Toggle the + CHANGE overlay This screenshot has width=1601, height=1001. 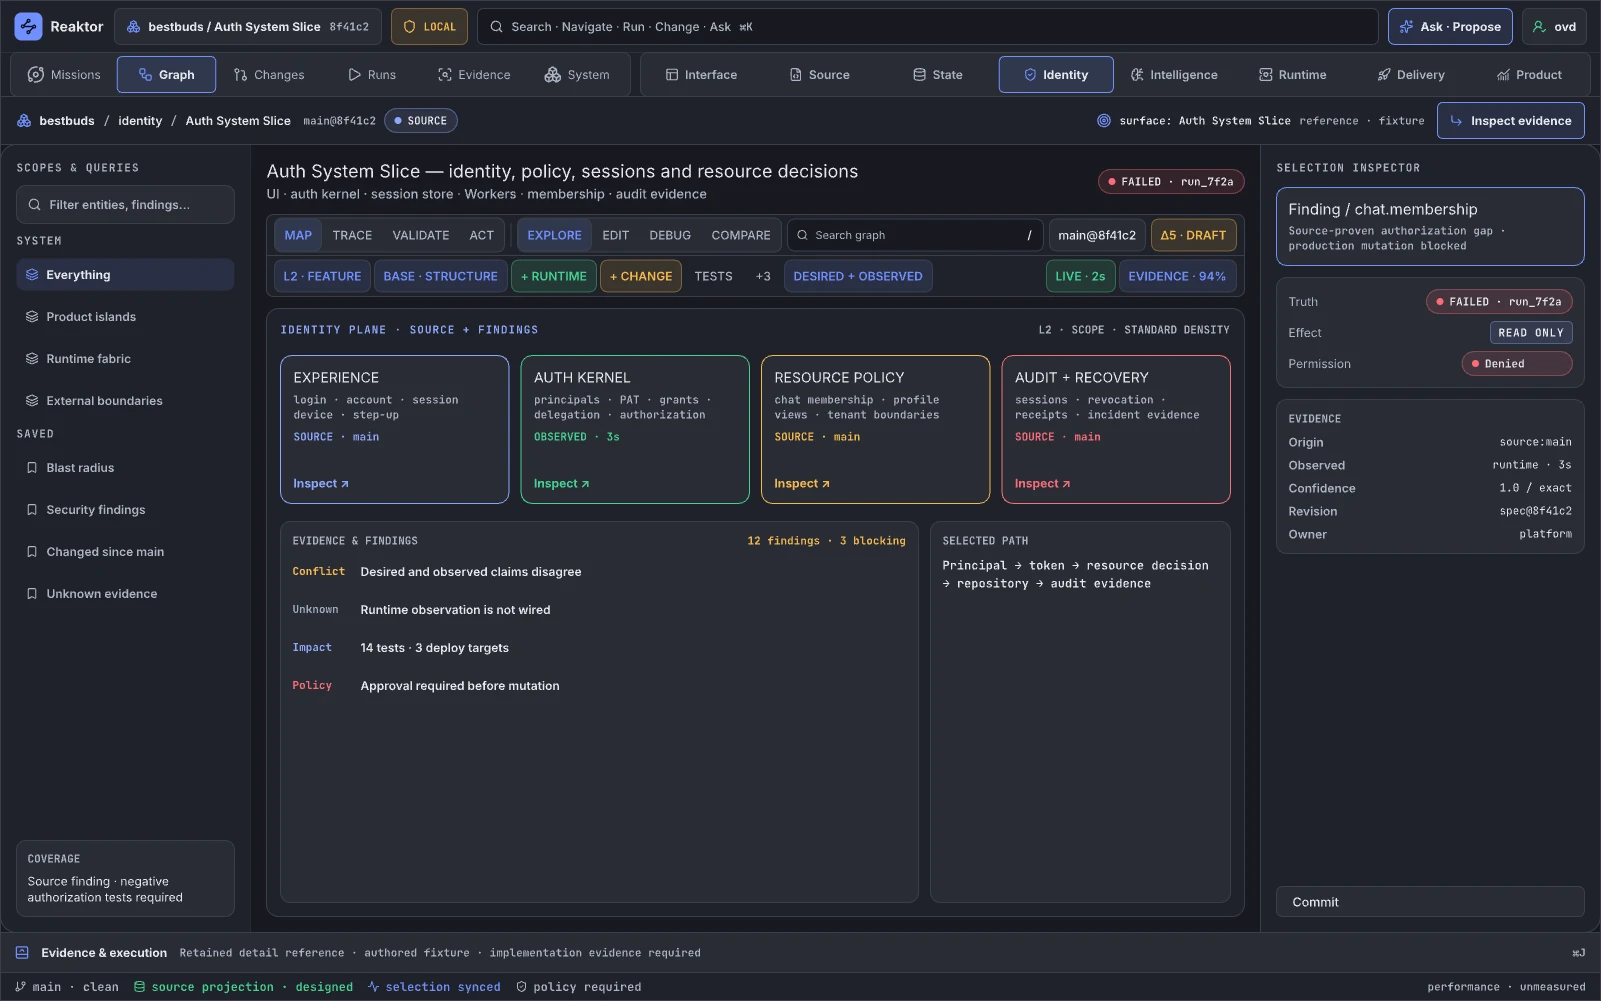[x=641, y=277]
